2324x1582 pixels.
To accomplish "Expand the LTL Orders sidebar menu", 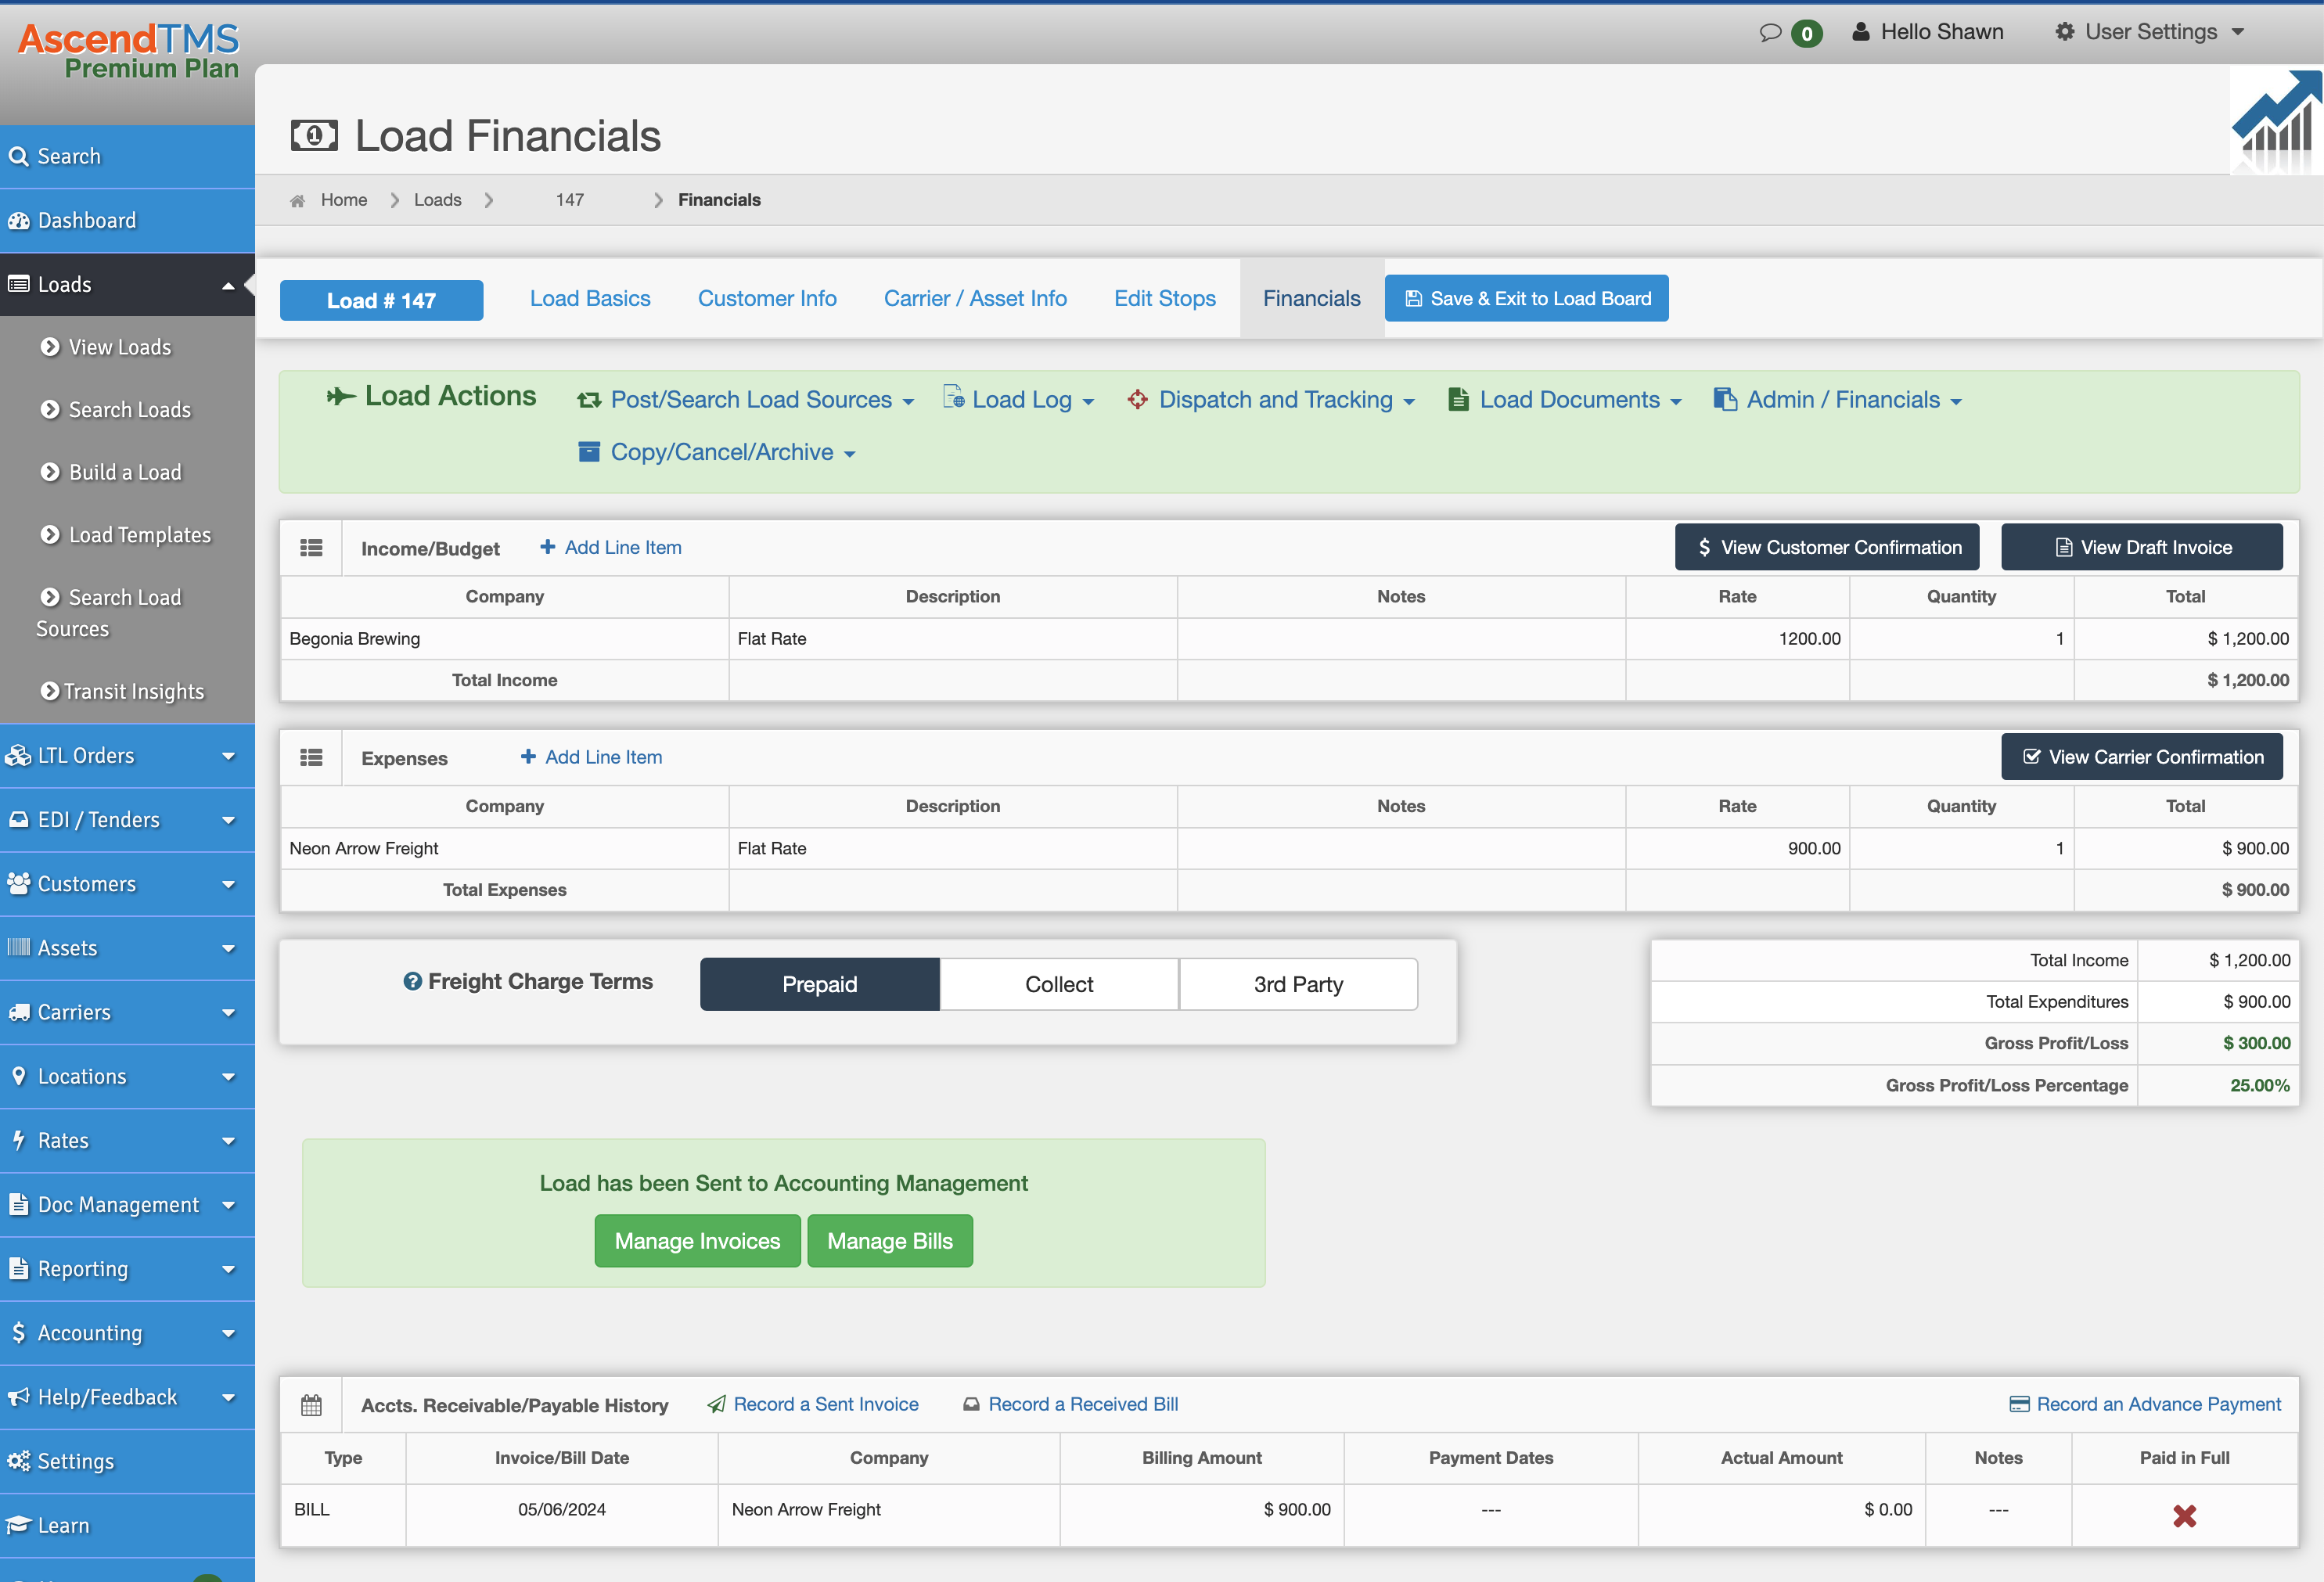I will tap(127, 756).
